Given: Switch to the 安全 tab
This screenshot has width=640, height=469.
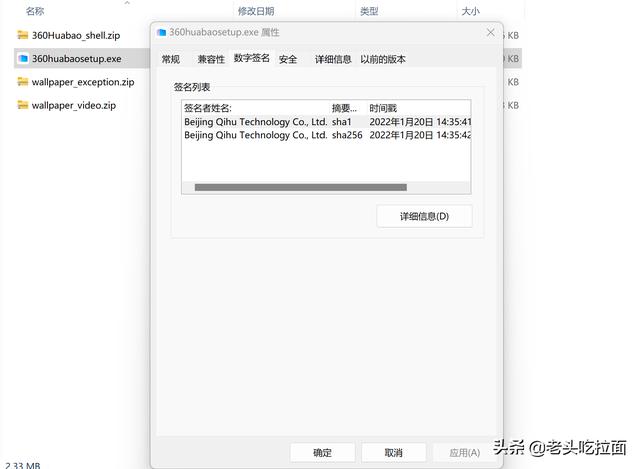Looking at the screenshot, I should click(x=288, y=59).
